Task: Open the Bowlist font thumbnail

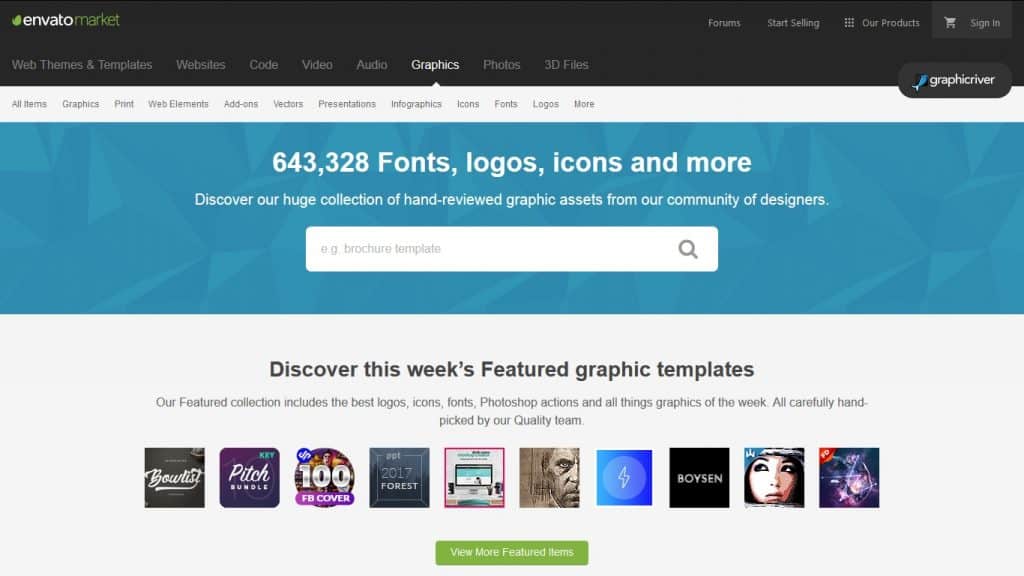Action: tap(174, 477)
